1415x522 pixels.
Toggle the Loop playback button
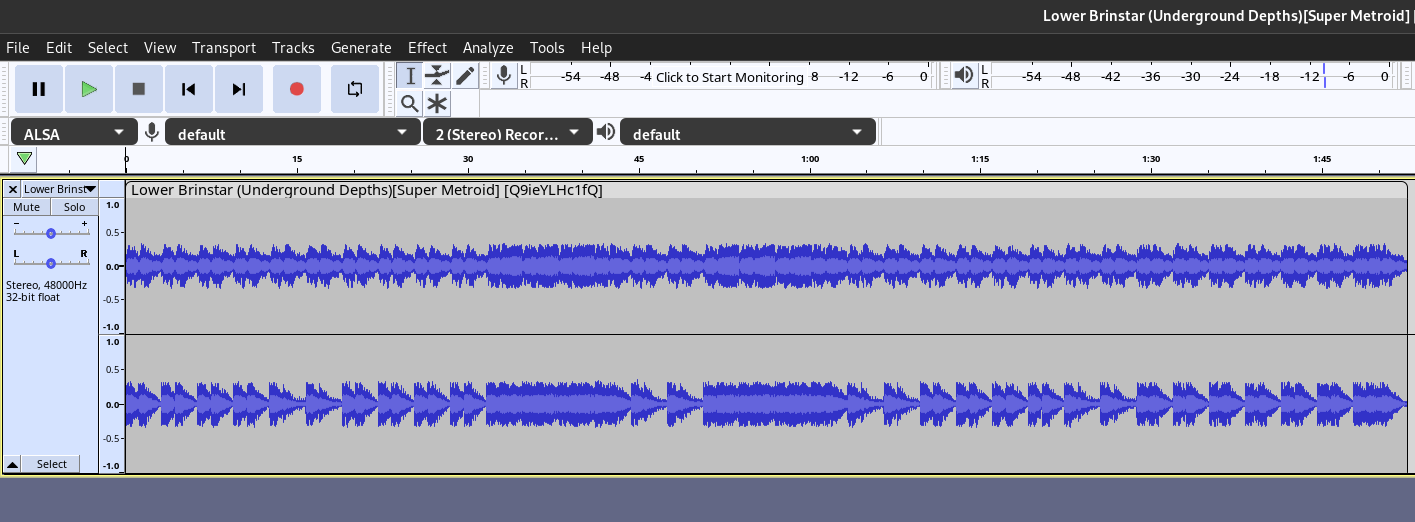coord(355,89)
